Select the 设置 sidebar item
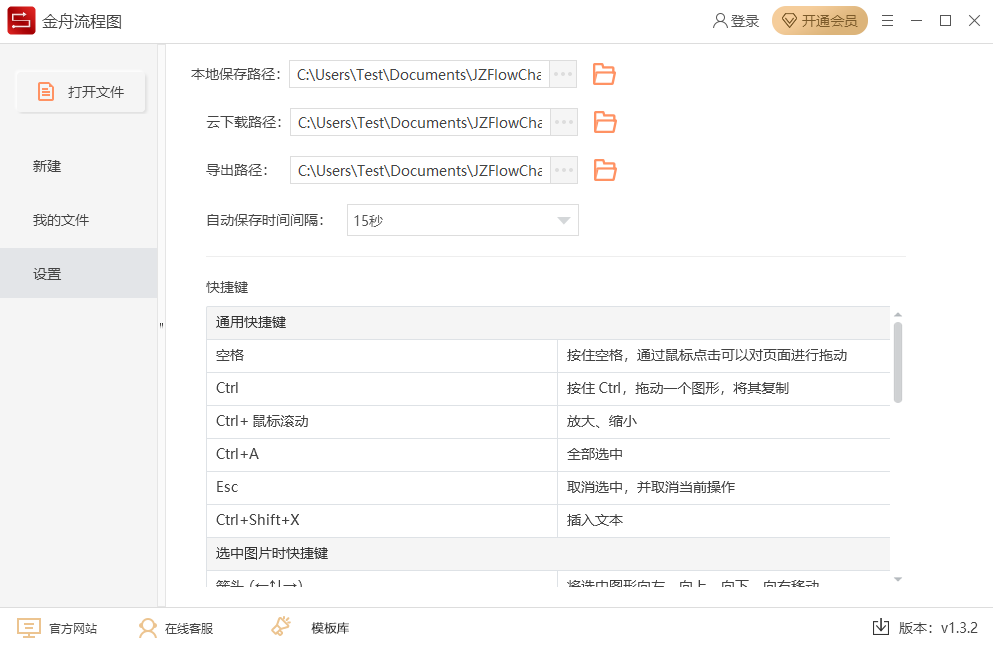Viewport: 993px width, 646px height. [47, 274]
